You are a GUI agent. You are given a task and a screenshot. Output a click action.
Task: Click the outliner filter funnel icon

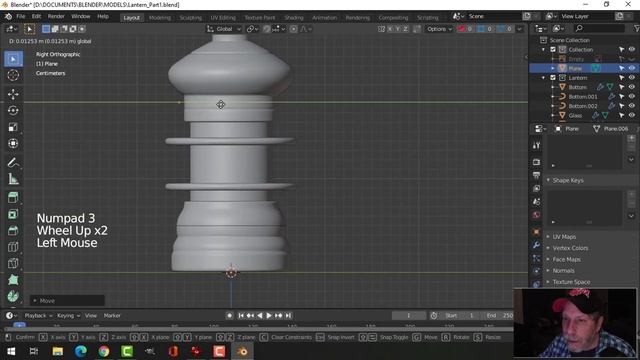point(636,28)
